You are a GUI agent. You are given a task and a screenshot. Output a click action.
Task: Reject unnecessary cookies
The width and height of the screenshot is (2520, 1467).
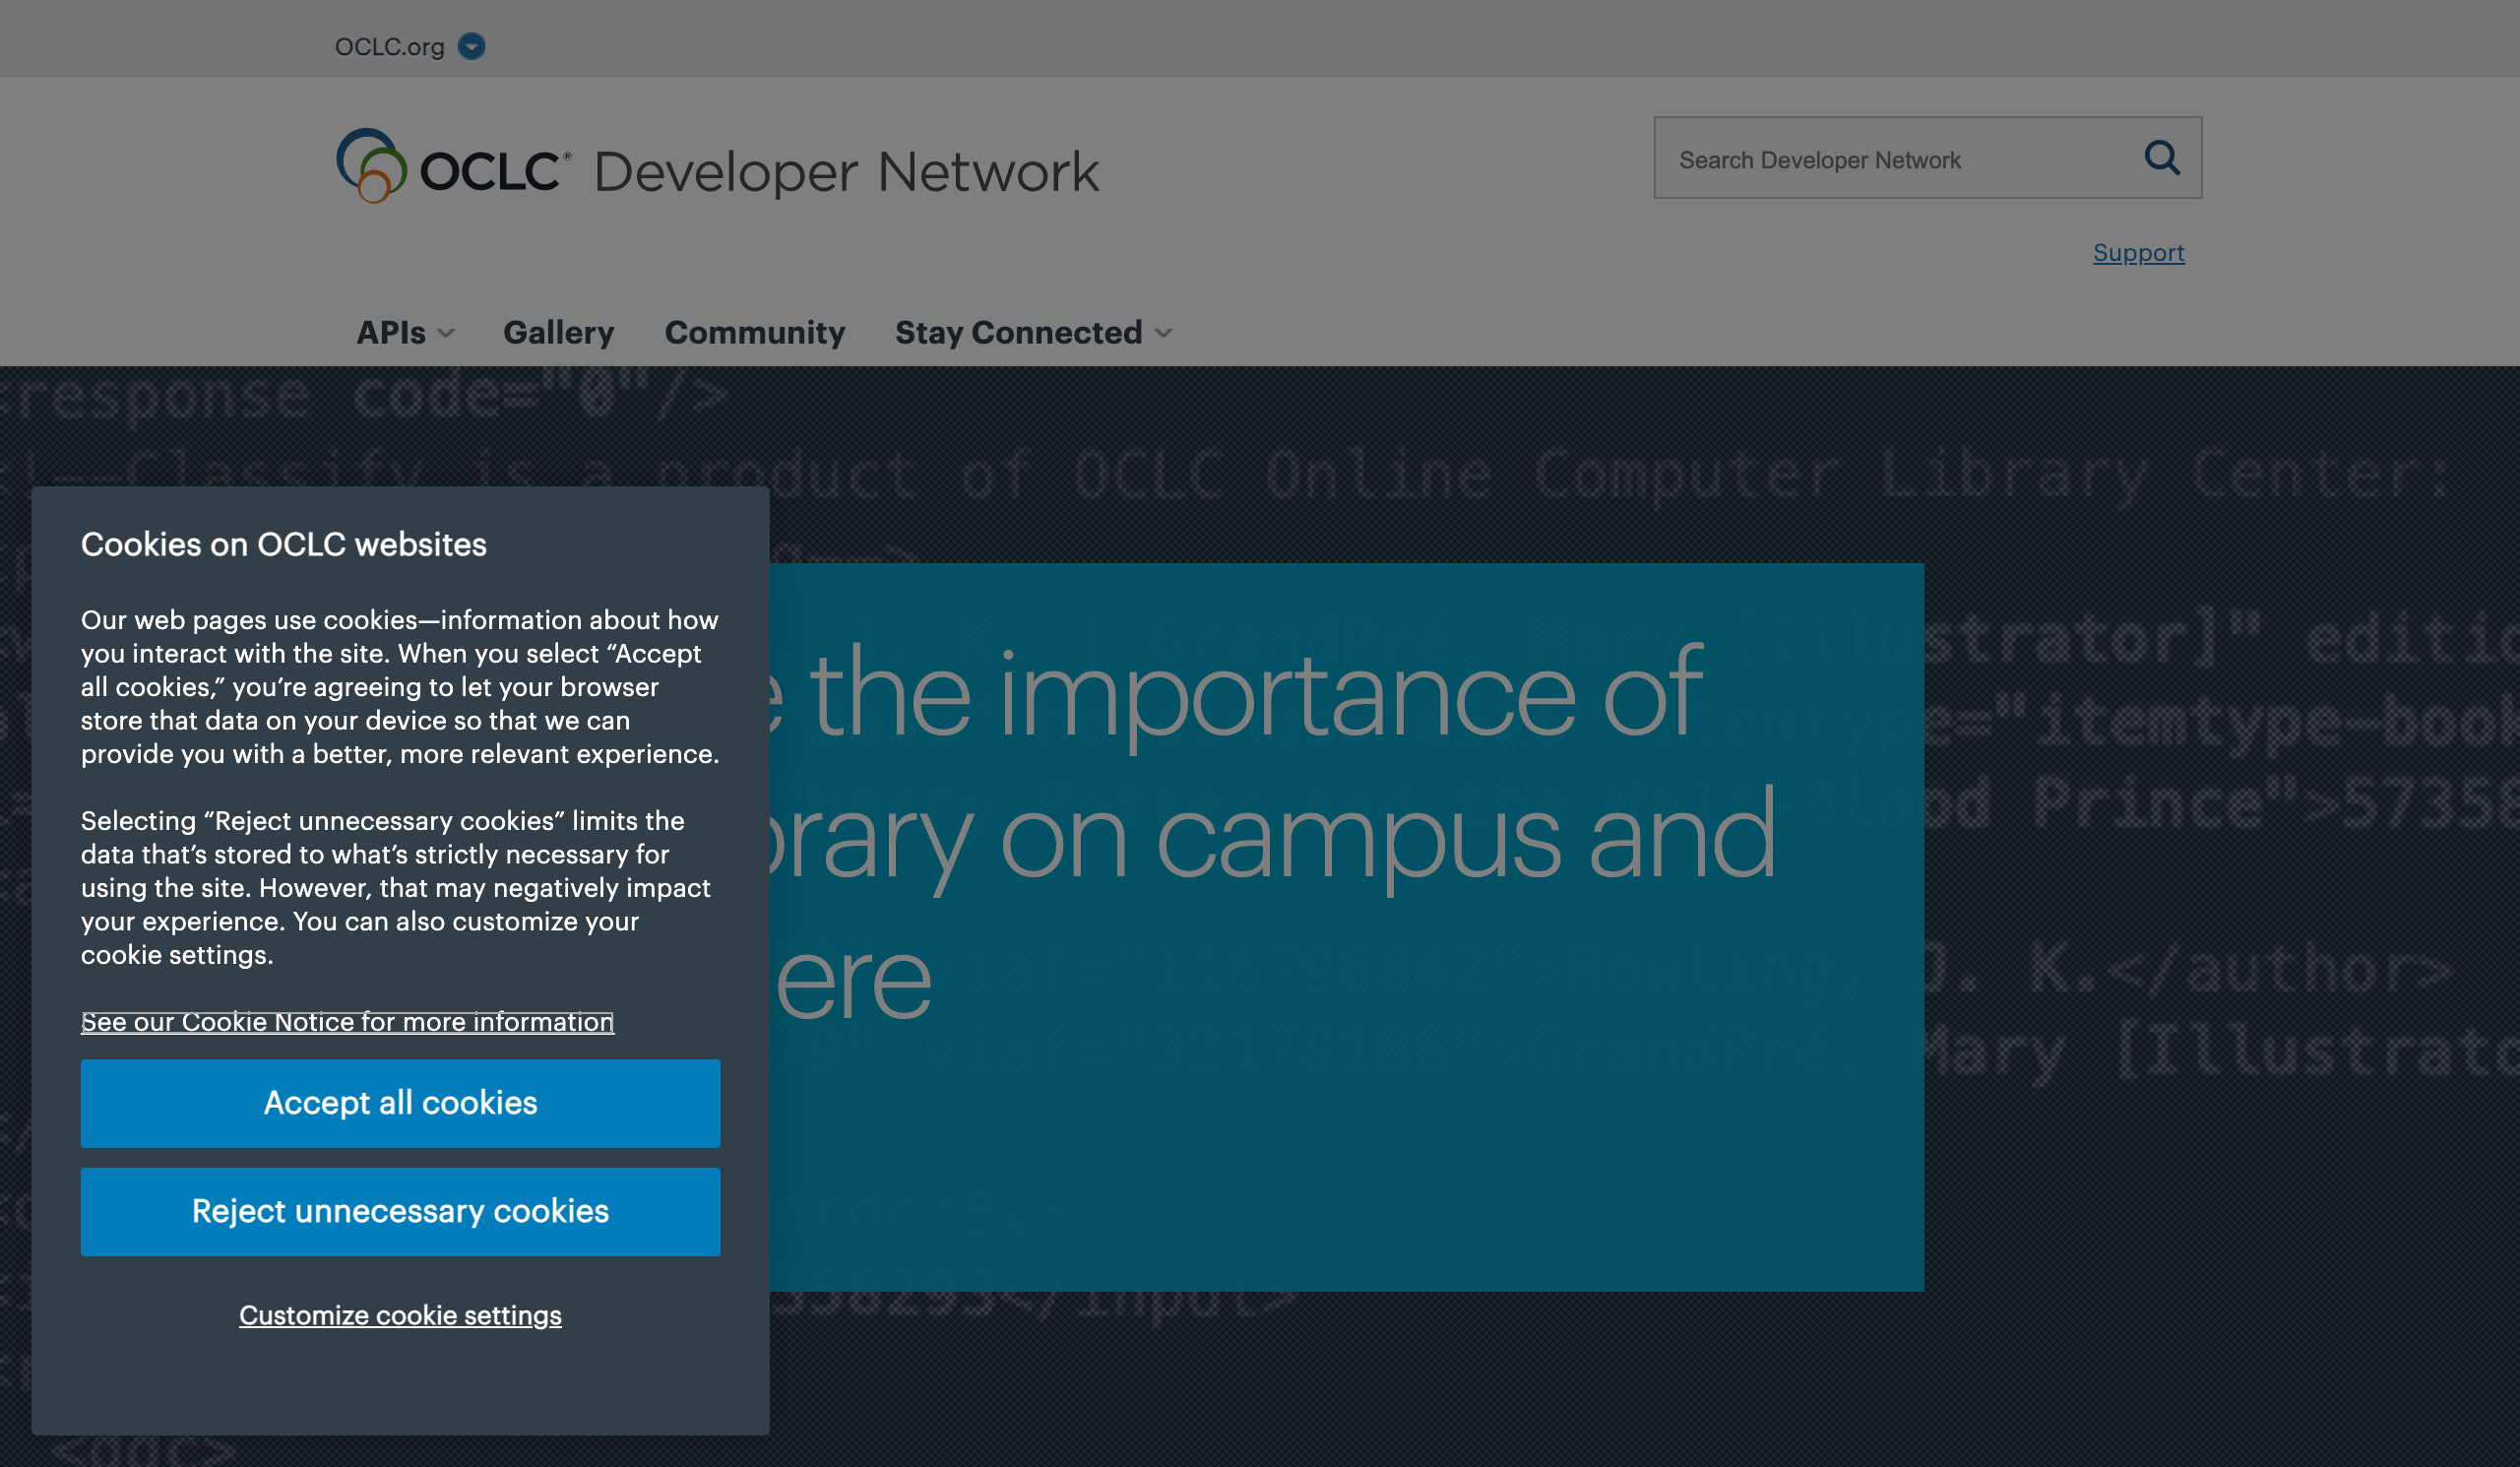point(400,1211)
